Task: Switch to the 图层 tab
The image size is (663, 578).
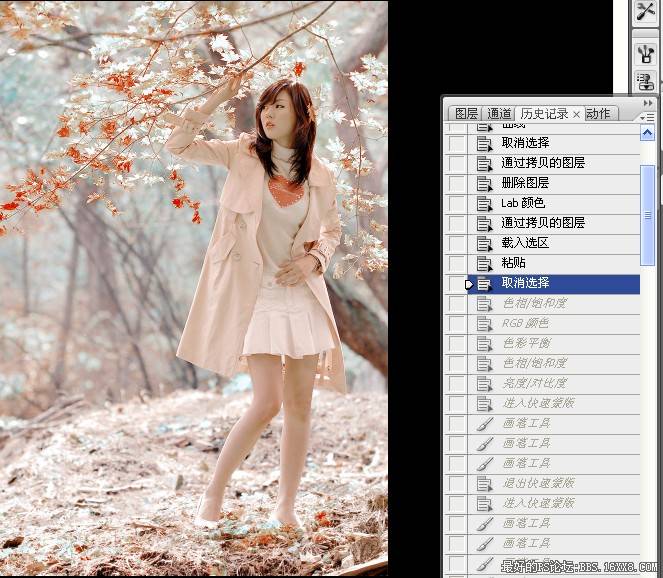Action: pos(466,113)
